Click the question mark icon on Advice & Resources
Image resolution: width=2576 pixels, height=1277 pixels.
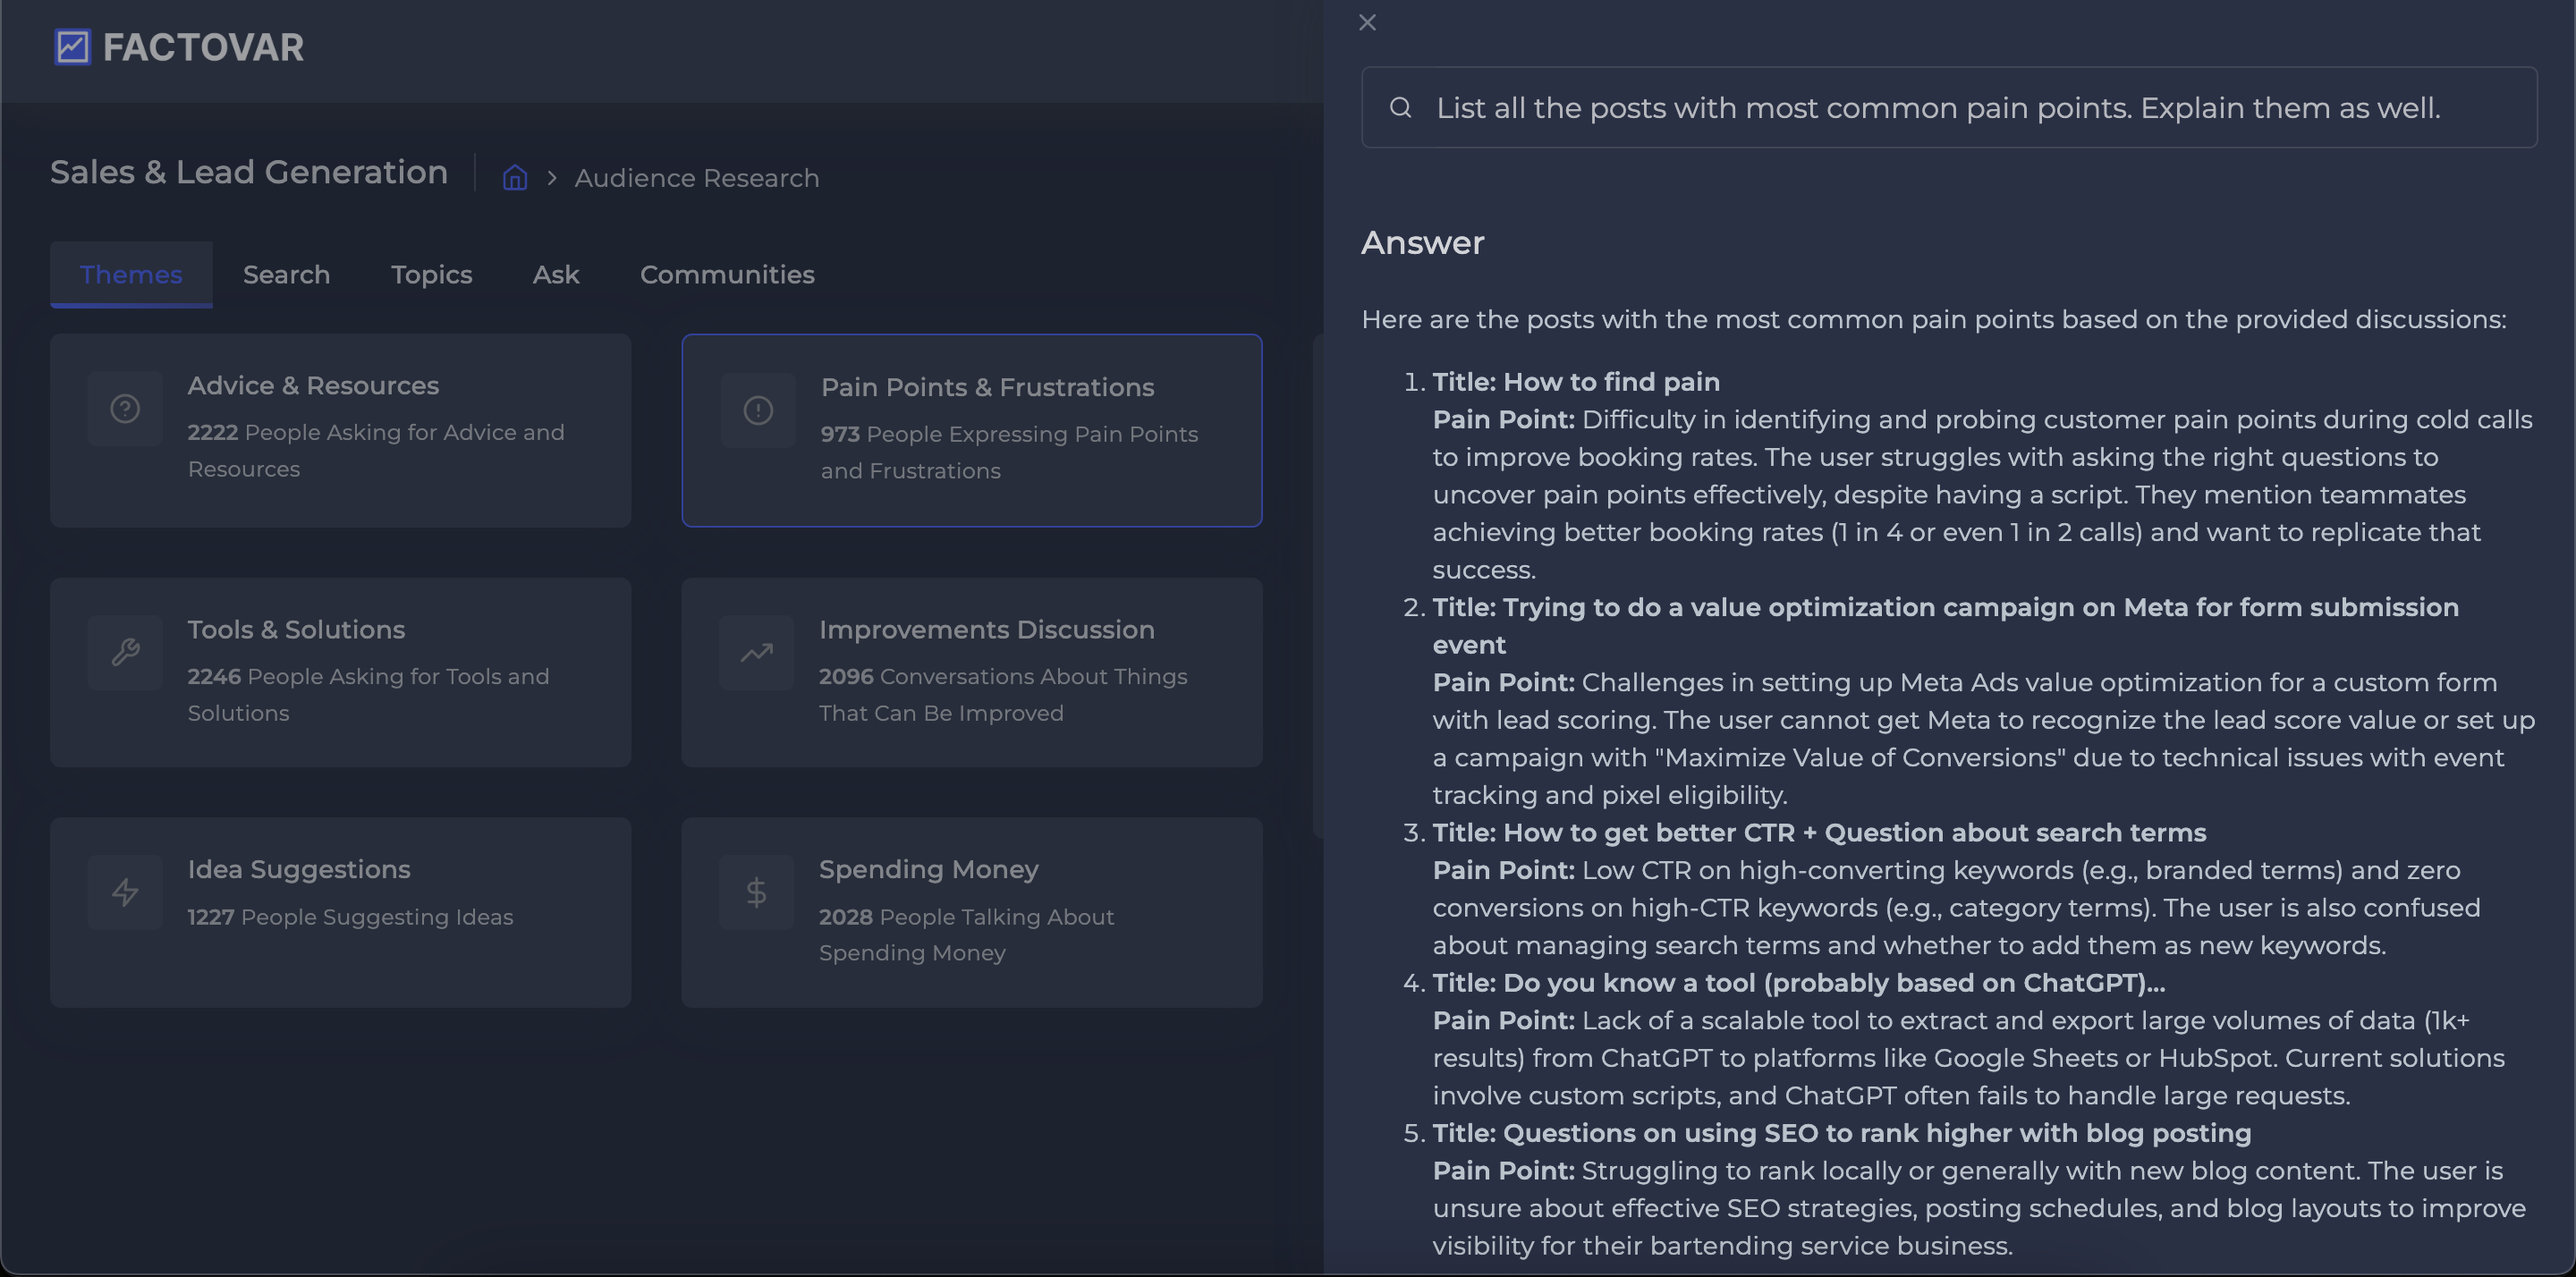(x=125, y=409)
